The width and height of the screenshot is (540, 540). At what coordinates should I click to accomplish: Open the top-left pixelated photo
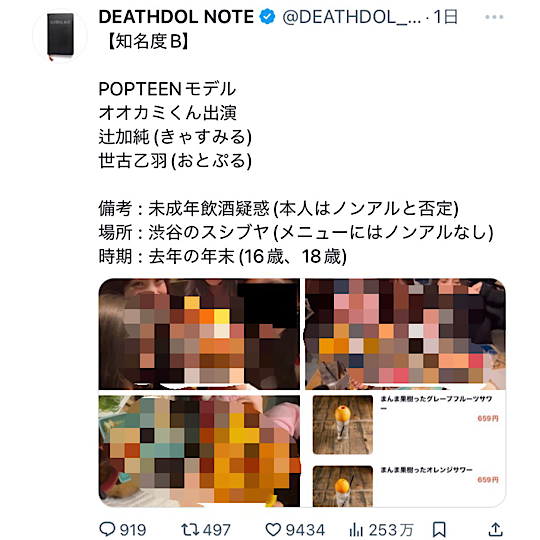pyautogui.click(x=199, y=334)
